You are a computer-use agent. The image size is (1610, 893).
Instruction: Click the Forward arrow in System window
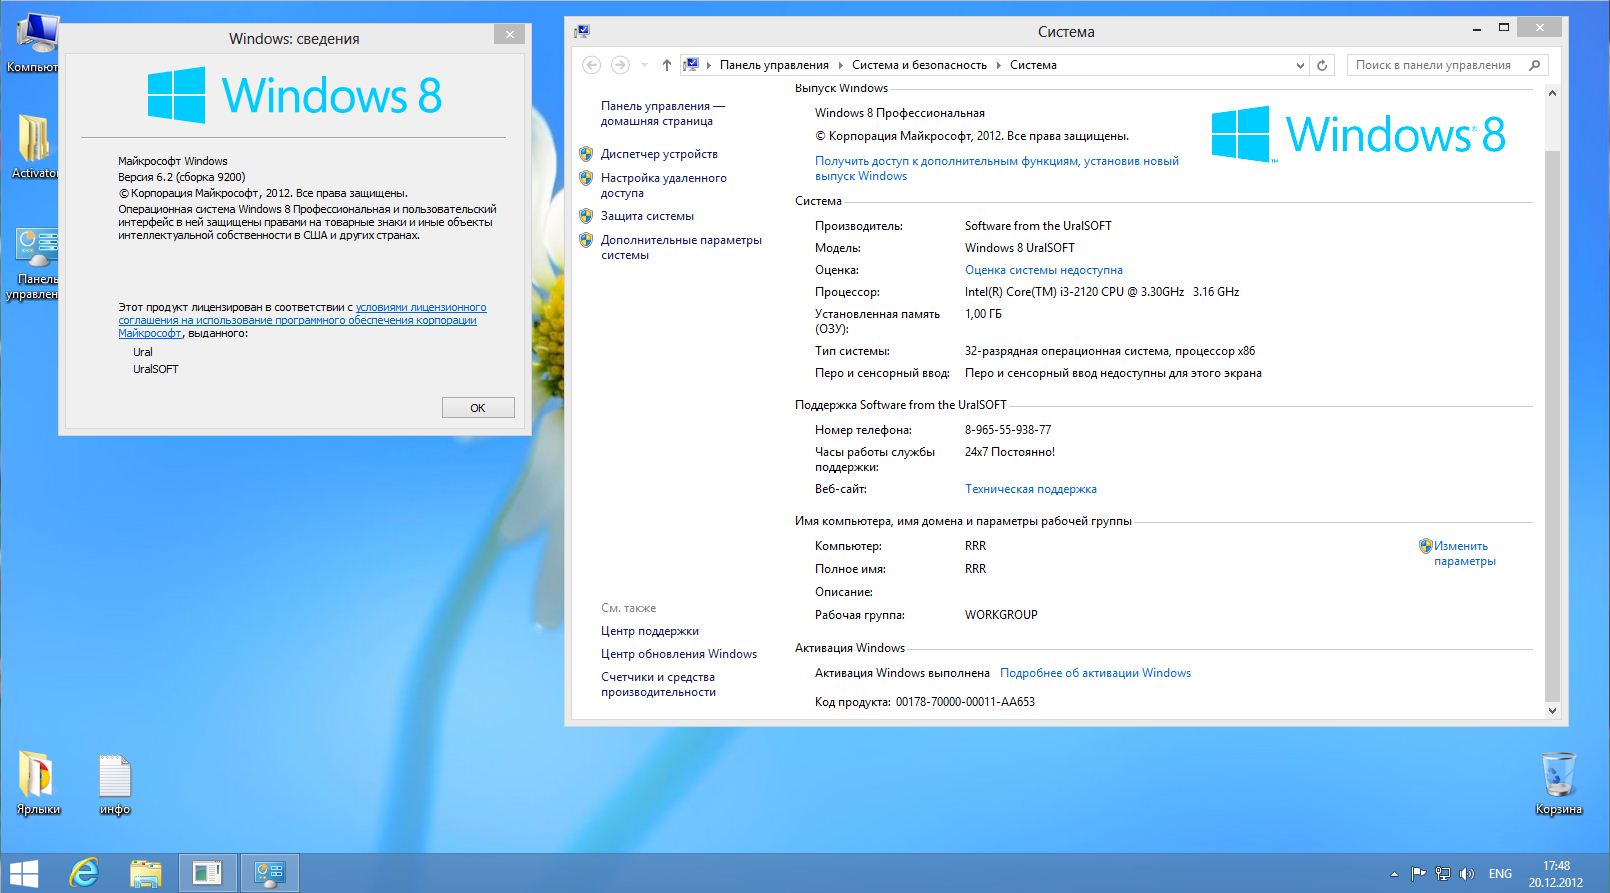(x=620, y=65)
